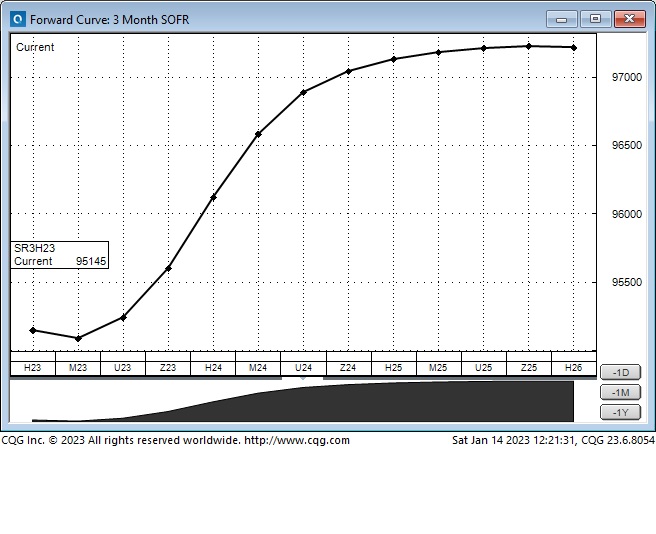Show the -1M comparison curve

(x=620, y=392)
